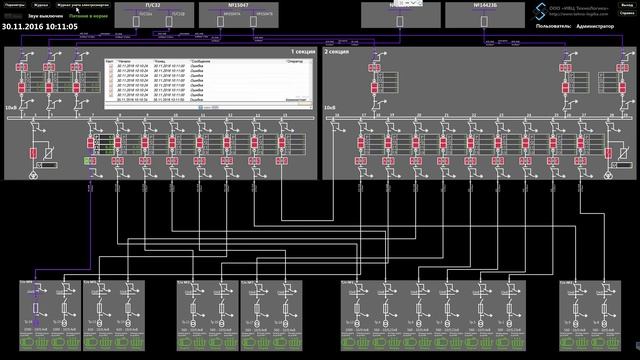Click the Звук выключен status text
640x360 pixels.
(x=45, y=16)
